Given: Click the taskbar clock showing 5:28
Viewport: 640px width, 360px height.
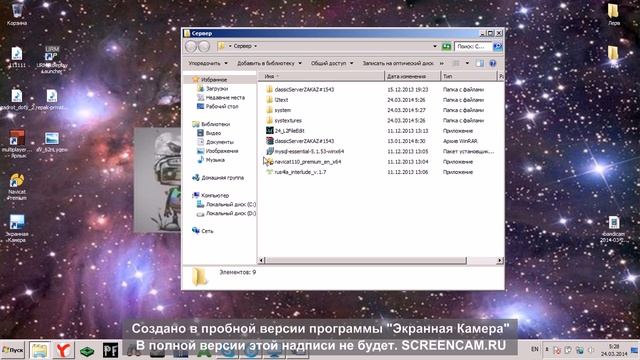Looking at the screenshot, I should [614, 350].
